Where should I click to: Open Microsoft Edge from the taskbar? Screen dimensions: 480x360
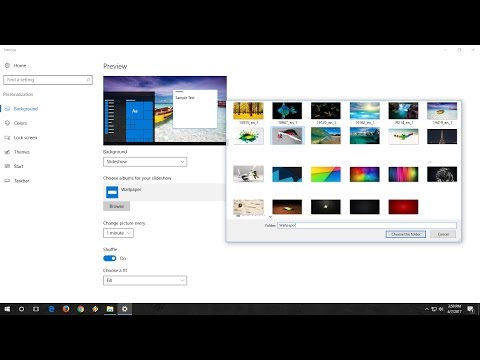tap(51, 309)
